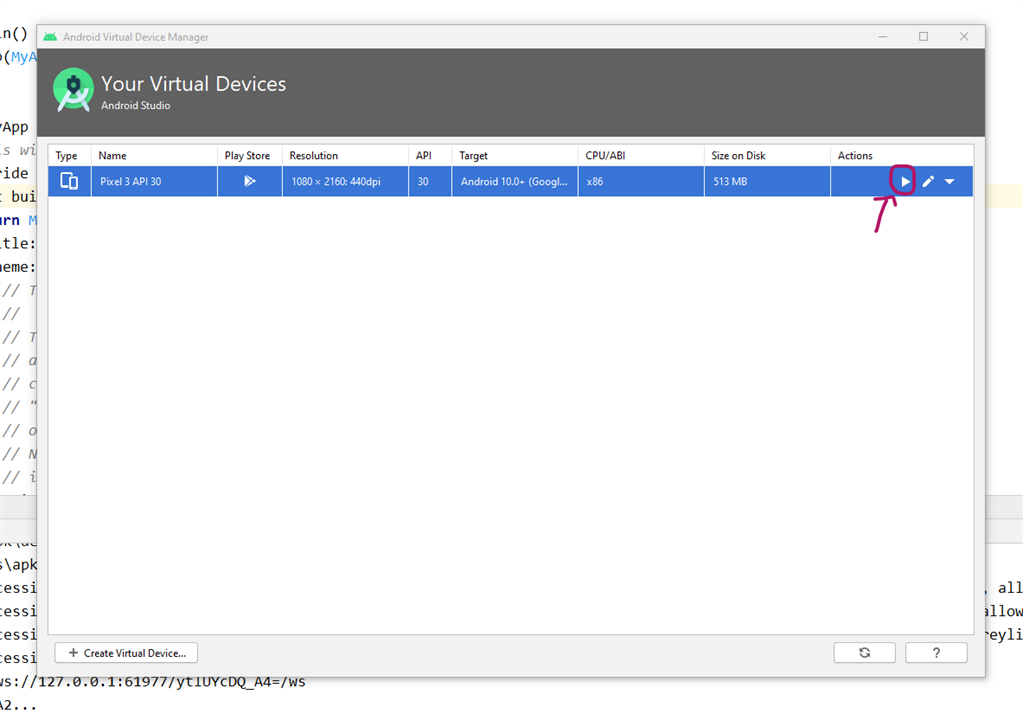Open AVD Manager help with the question mark

(936, 652)
